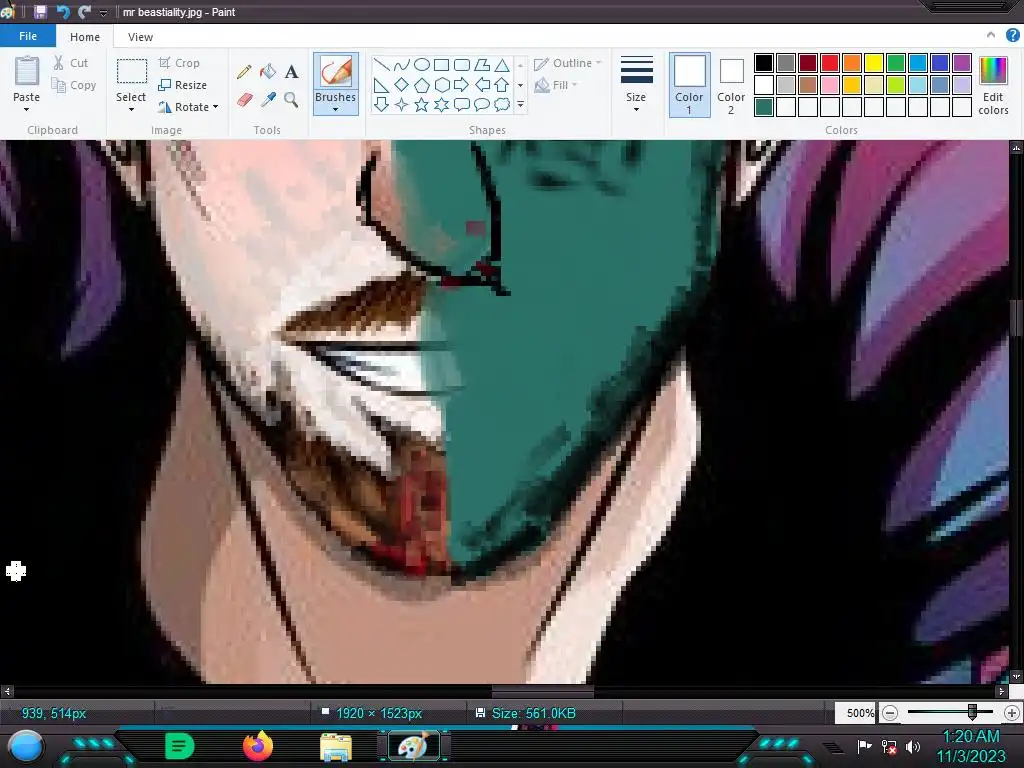Choose the Oval shape

click(422, 65)
